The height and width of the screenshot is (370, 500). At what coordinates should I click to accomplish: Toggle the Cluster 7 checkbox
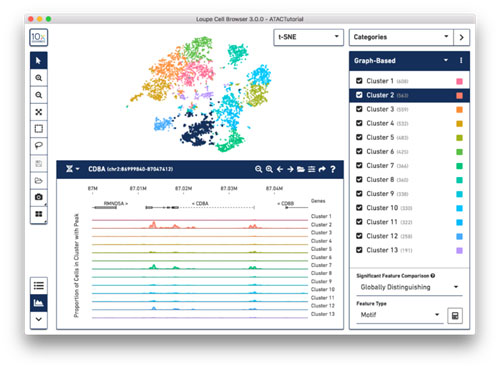coord(359,165)
